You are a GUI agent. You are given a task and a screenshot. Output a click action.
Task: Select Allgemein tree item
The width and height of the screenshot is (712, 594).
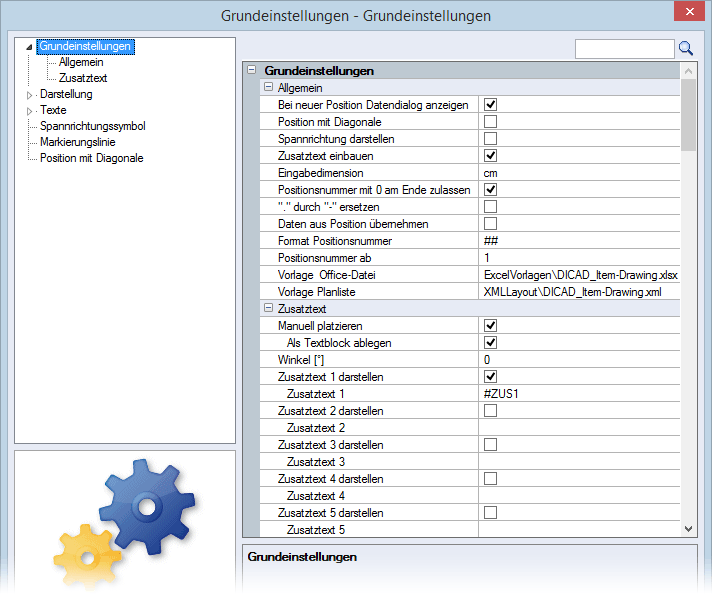pos(81,62)
